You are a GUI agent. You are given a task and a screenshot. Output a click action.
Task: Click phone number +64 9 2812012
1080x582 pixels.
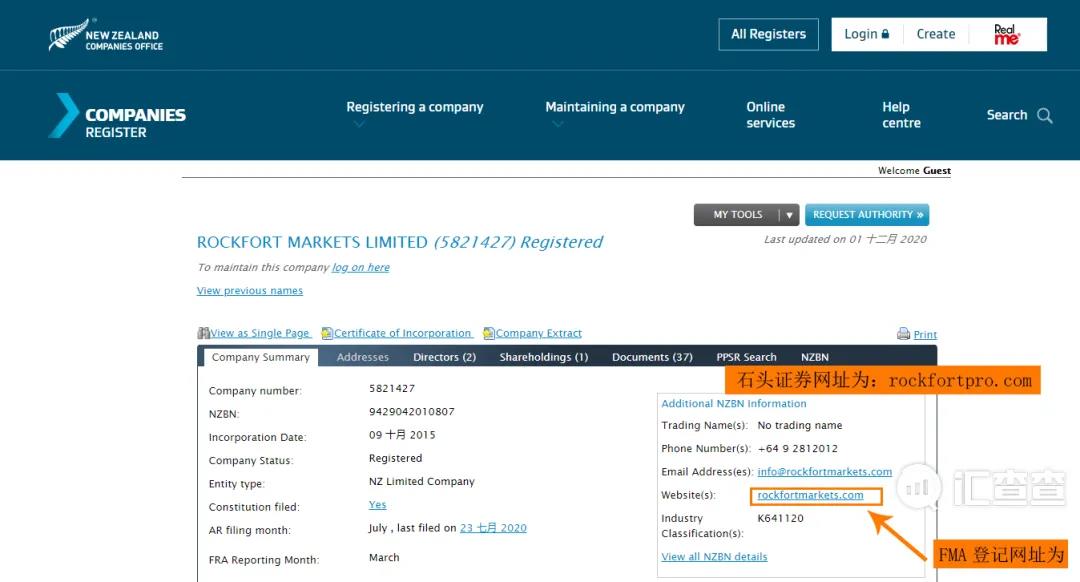point(798,448)
